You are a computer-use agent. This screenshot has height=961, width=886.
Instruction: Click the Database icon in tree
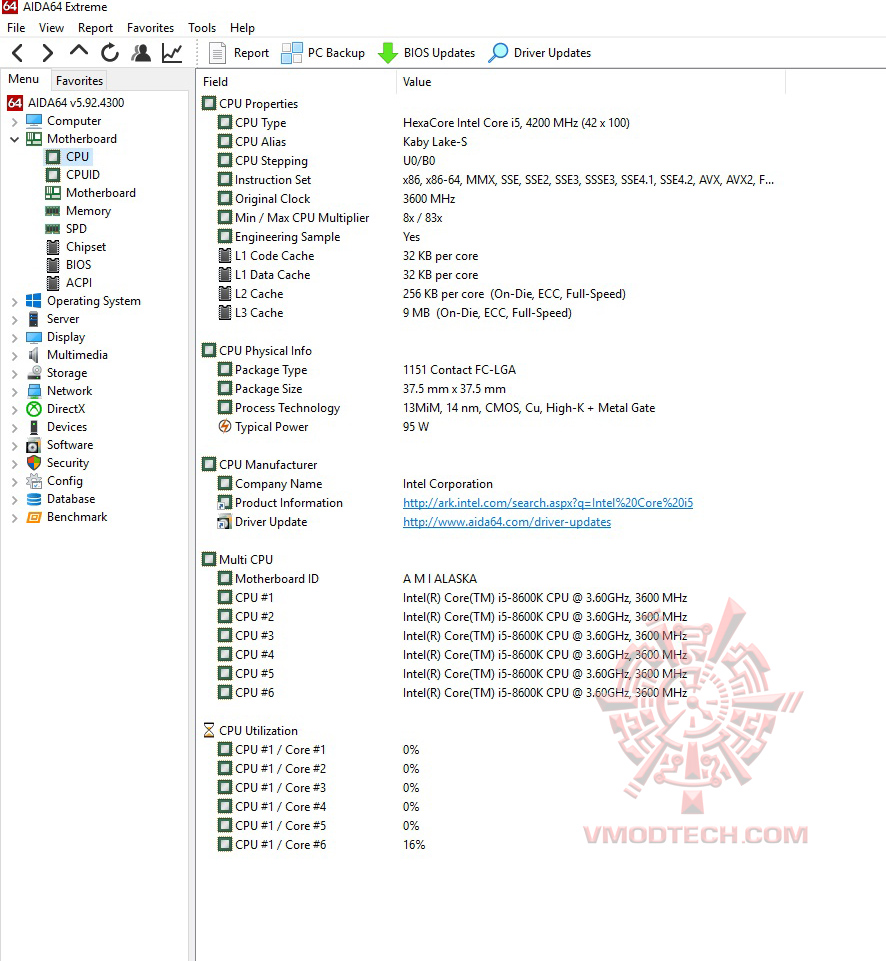click(34, 499)
